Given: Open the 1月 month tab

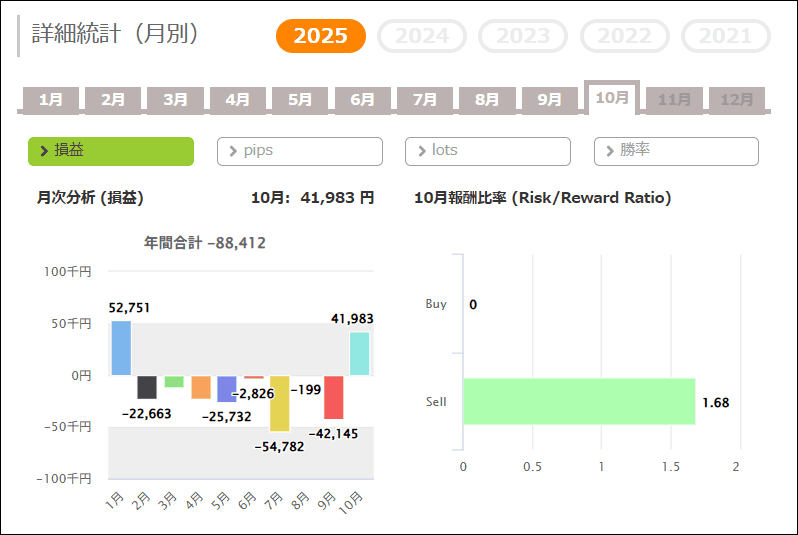Looking at the screenshot, I should (x=51, y=100).
